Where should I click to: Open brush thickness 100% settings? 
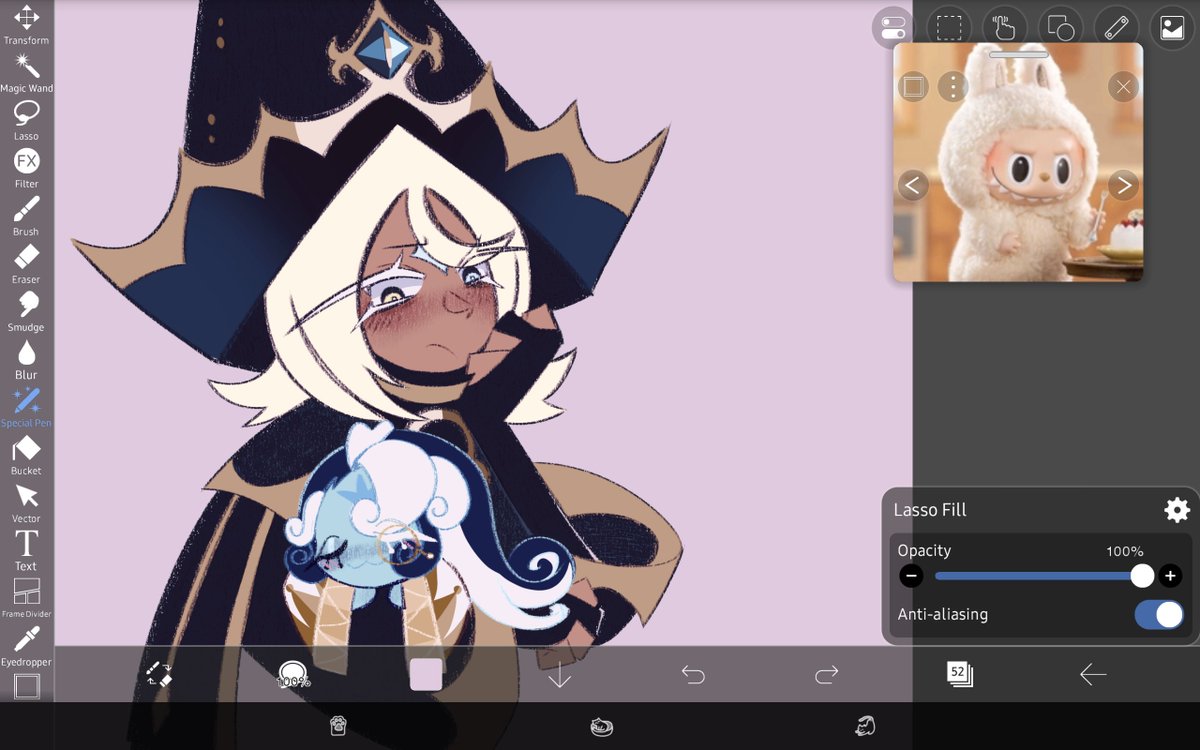coord(293,675)
